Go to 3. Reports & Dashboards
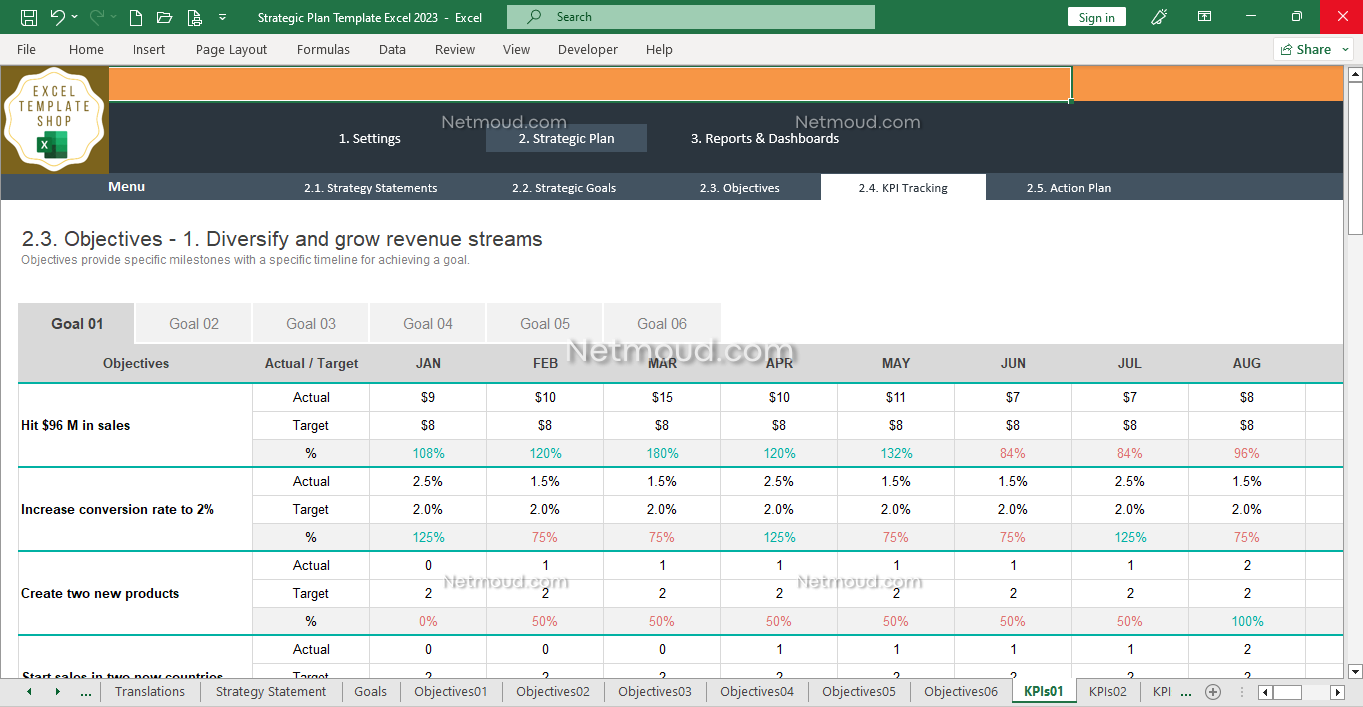The height and width of the screenshot is (707, 1363). point(765,139)
